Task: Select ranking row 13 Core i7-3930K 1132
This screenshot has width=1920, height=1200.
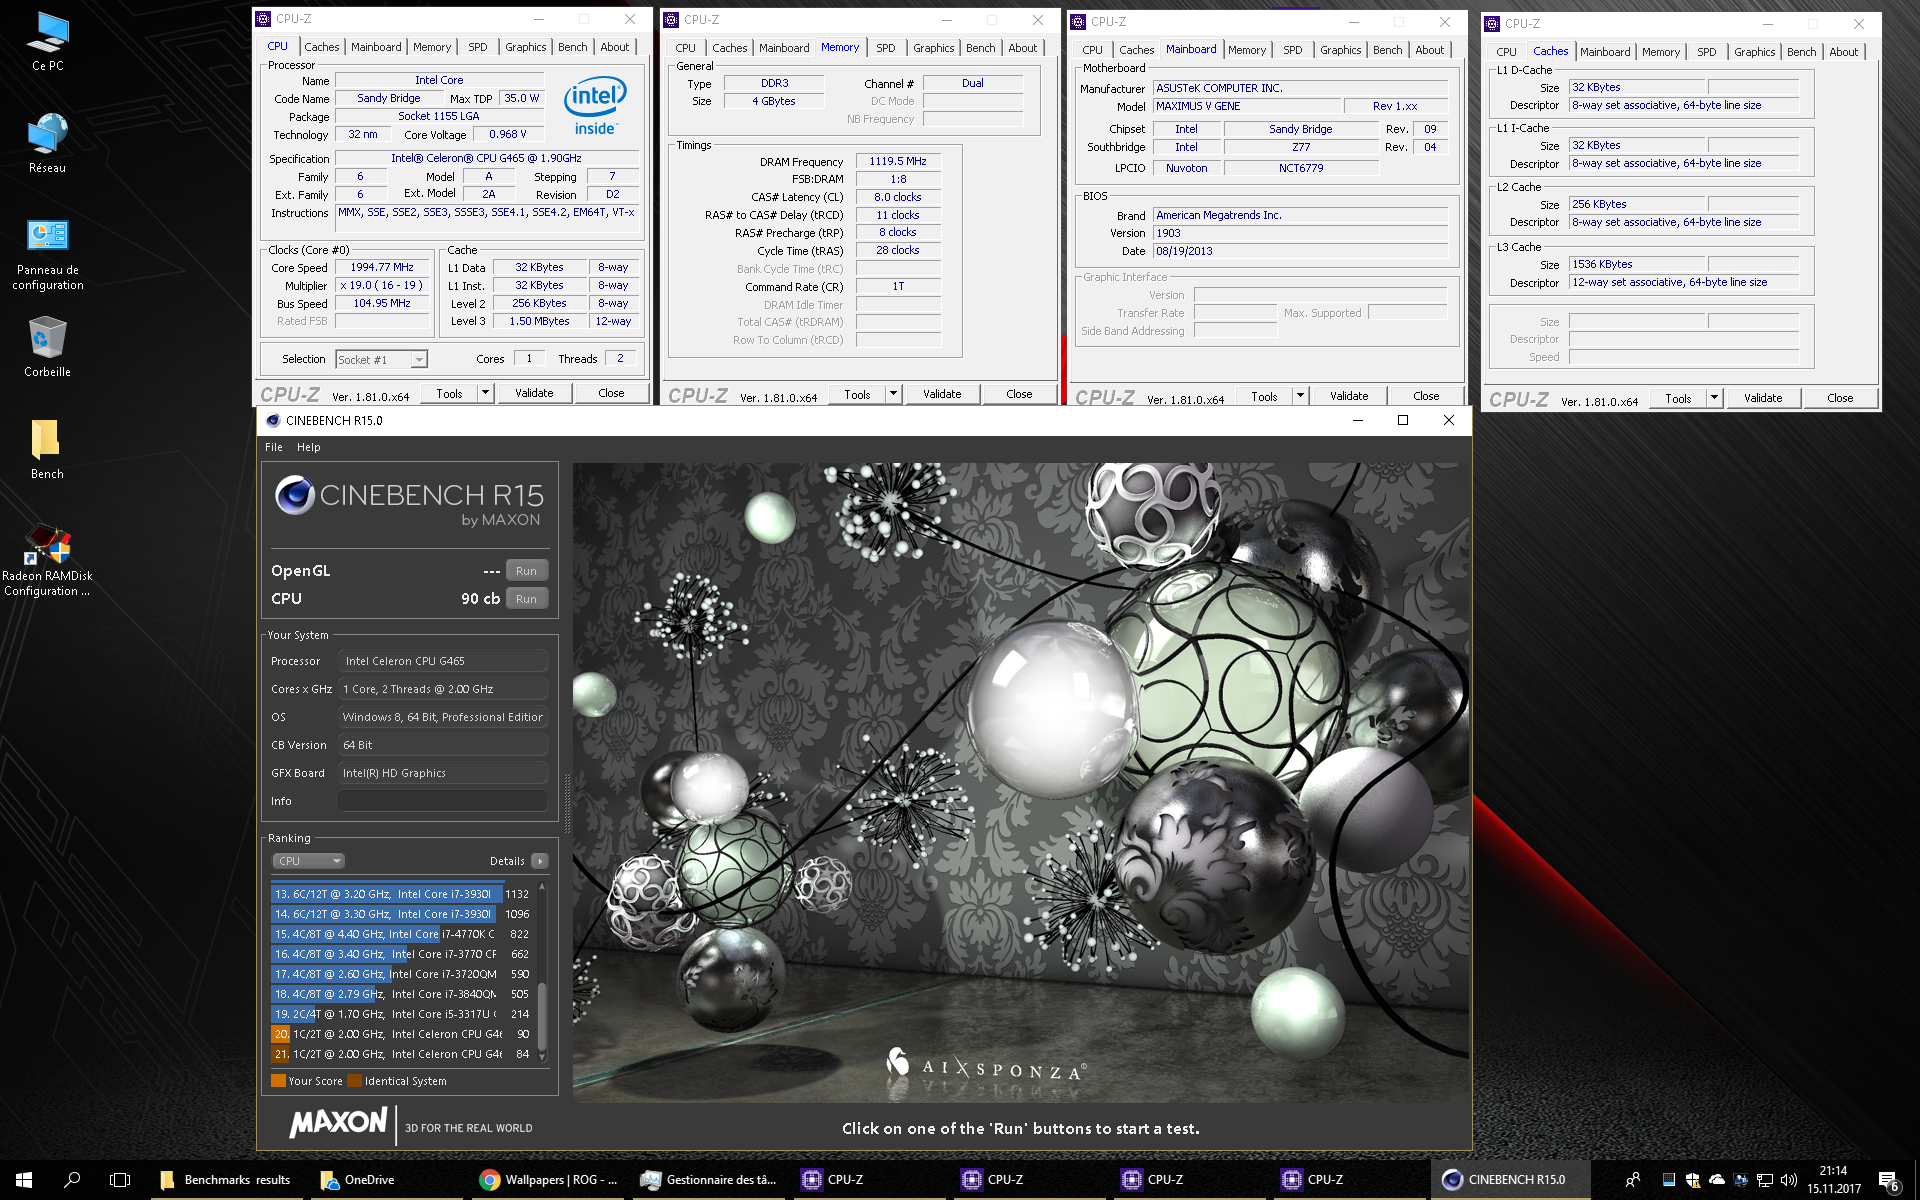Action: point(402,894)
